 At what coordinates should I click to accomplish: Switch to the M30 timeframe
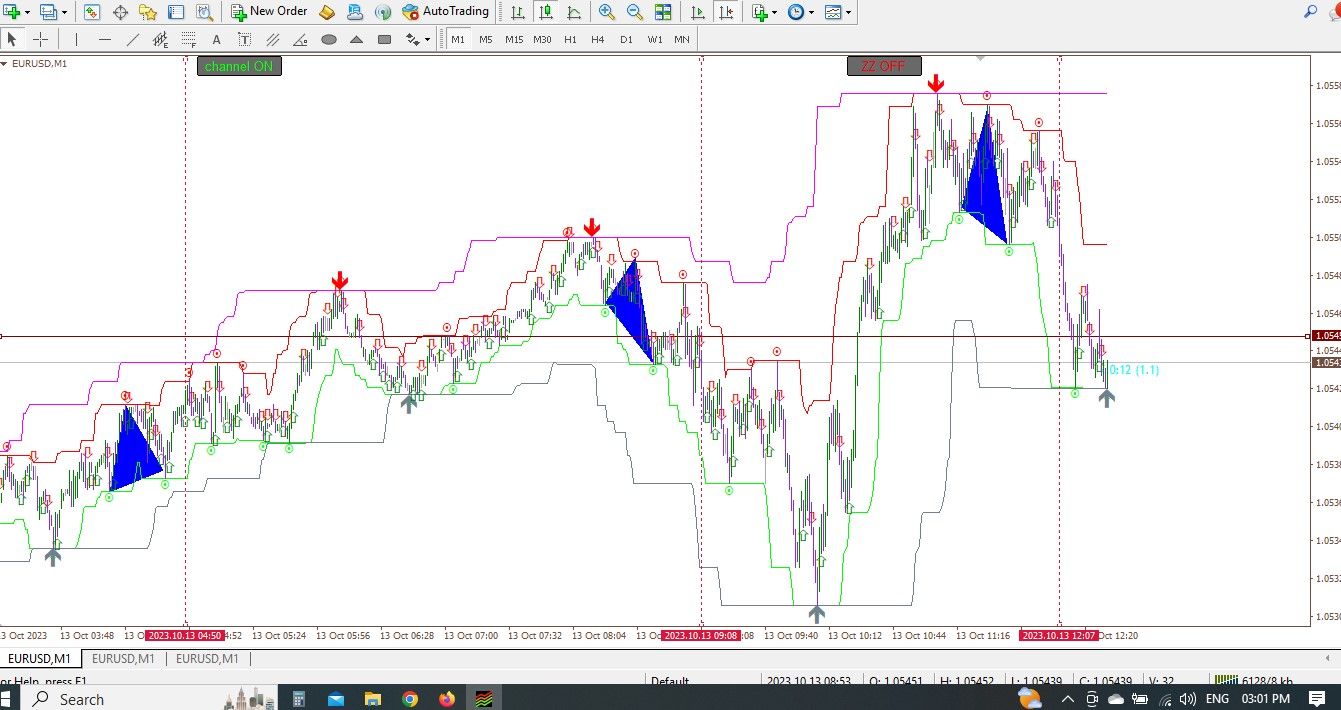coord(542,39)
